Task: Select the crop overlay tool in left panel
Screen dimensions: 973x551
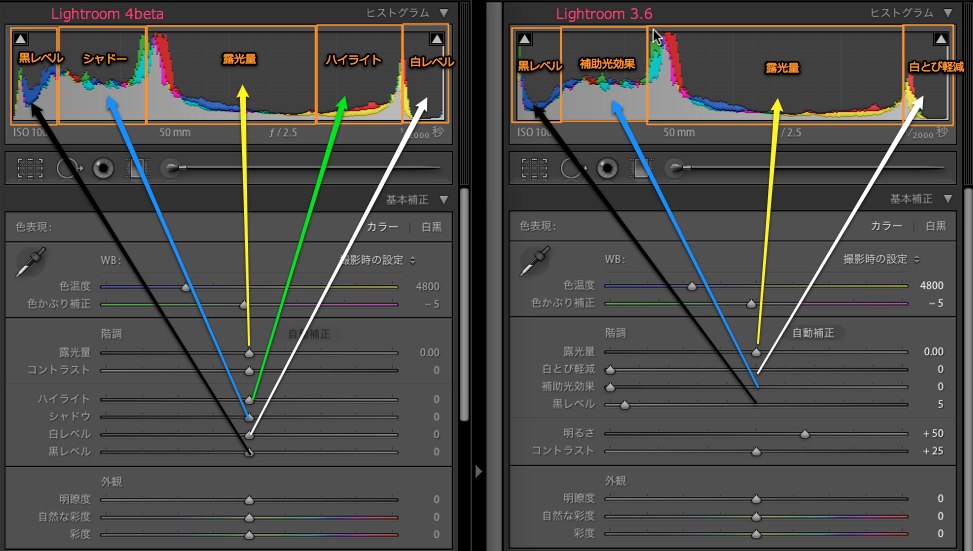Action: pos(31,168)
